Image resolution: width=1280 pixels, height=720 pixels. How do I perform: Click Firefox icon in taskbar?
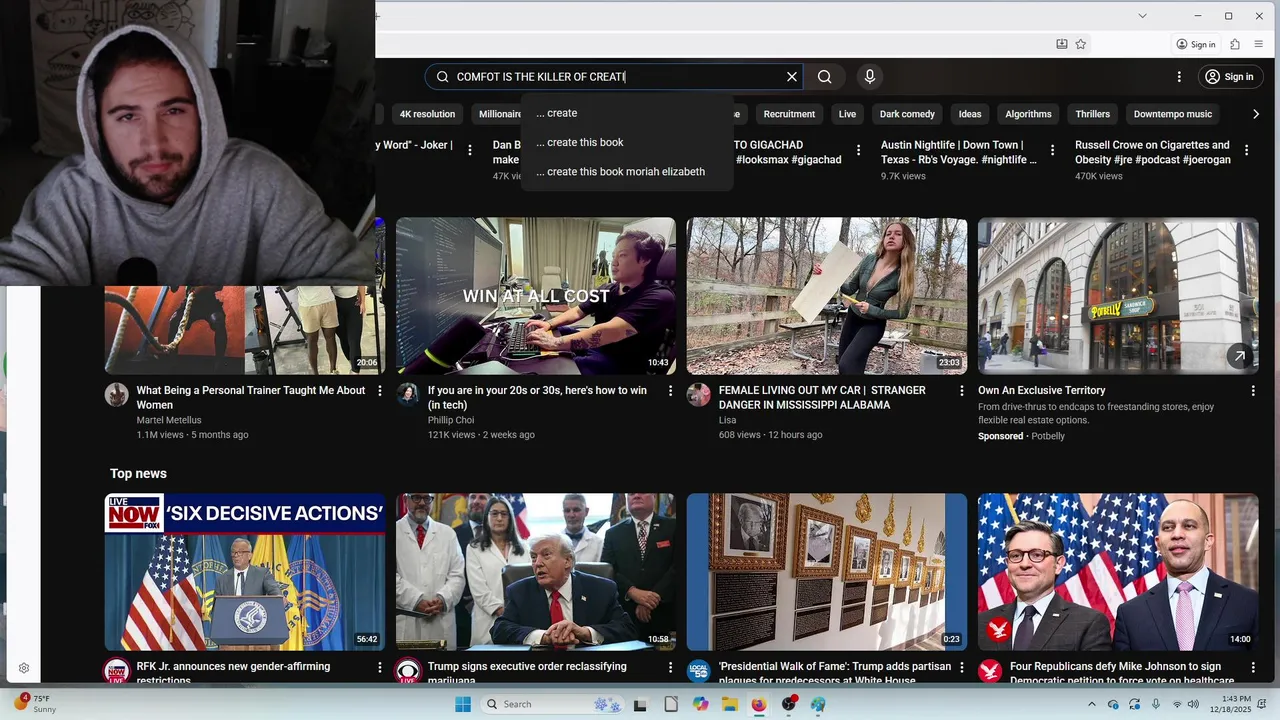[759, 704]
